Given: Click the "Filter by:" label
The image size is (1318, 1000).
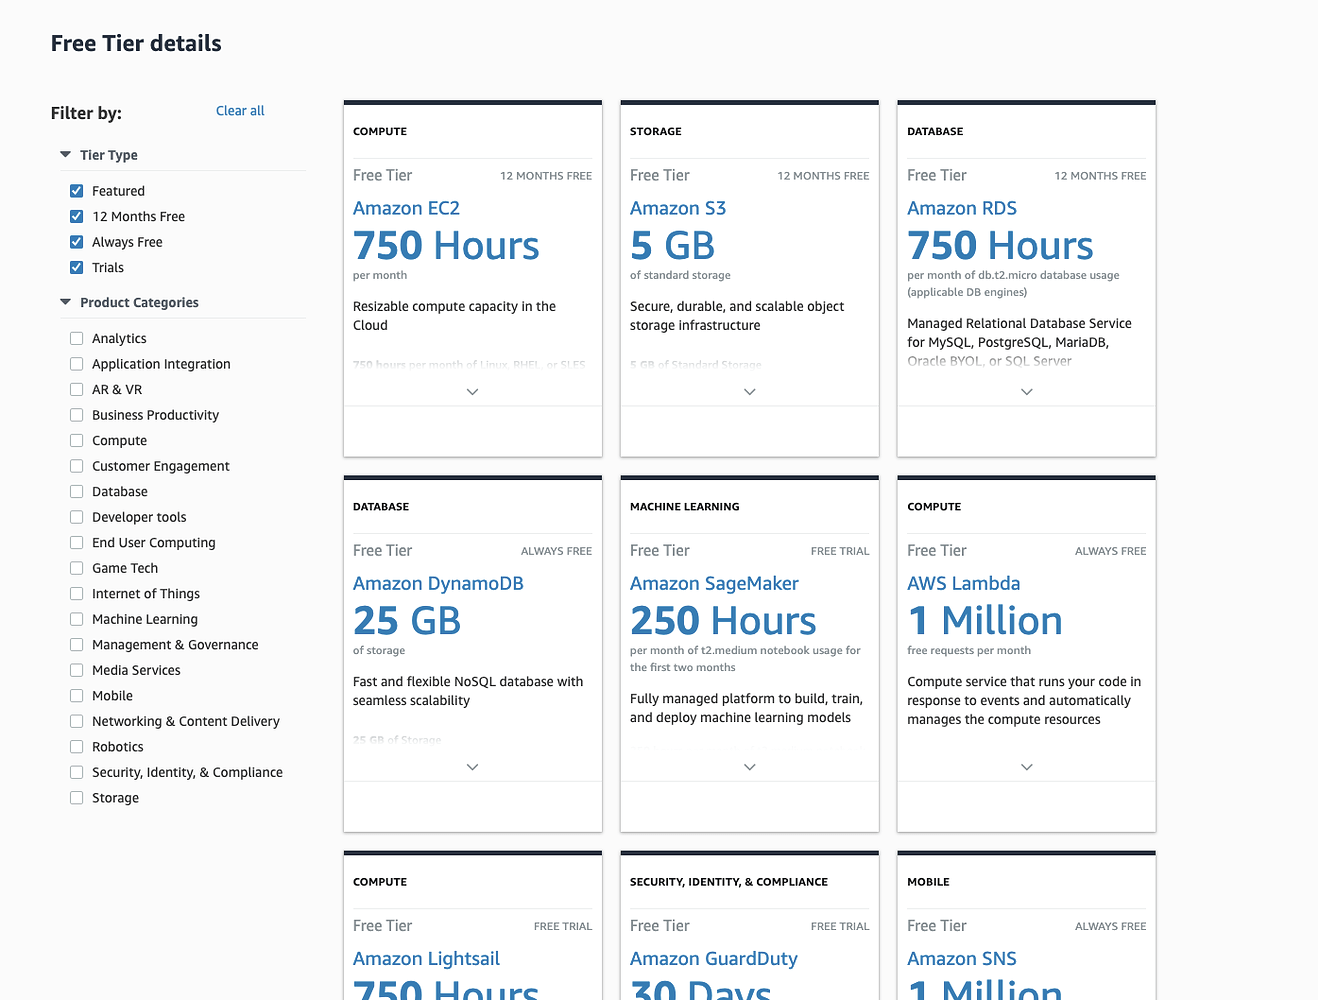Looking at the screenshot, I should coord(86,113).
